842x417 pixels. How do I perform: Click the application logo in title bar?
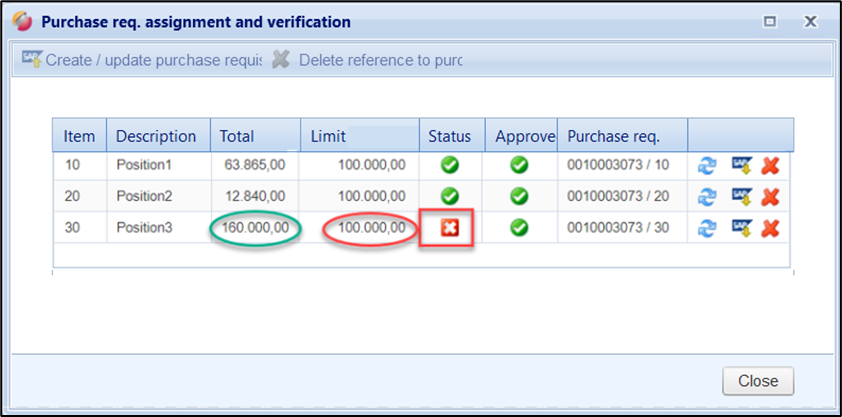coord(22,22)
